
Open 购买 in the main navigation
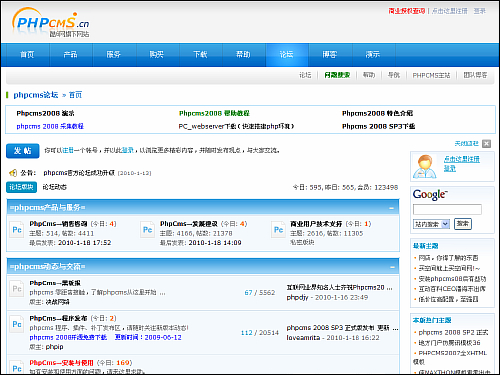(x=157, y=54)
